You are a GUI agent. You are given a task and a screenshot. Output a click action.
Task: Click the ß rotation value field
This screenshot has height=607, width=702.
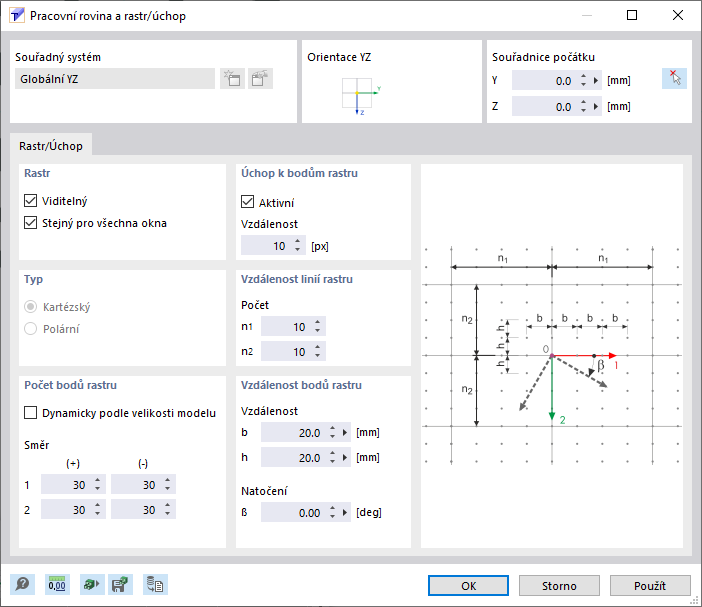tap(294, 513)
